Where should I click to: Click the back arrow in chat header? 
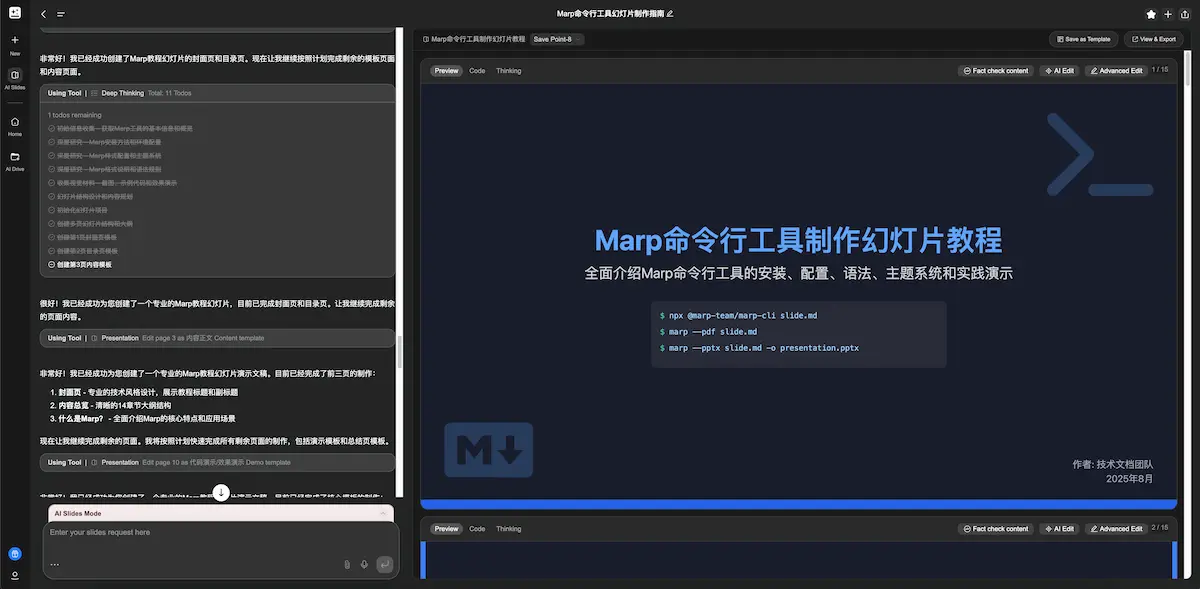click(x=44, y=14)
